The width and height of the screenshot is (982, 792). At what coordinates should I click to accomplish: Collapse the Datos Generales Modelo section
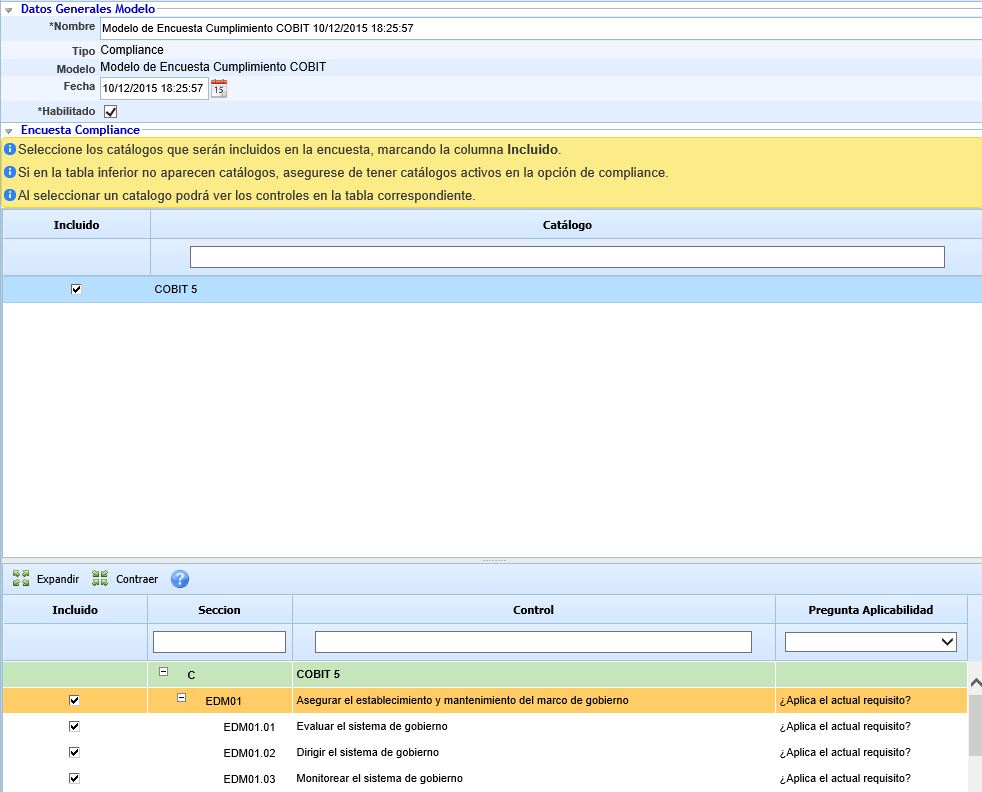coord(9,9)
